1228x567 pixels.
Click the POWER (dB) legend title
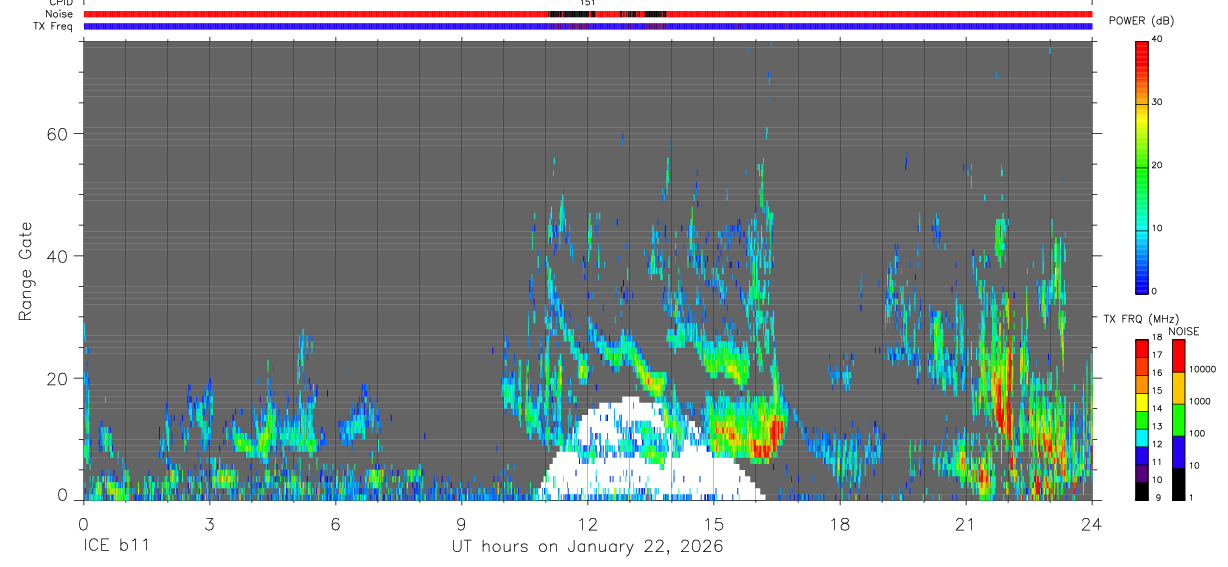coord(1141,21)
